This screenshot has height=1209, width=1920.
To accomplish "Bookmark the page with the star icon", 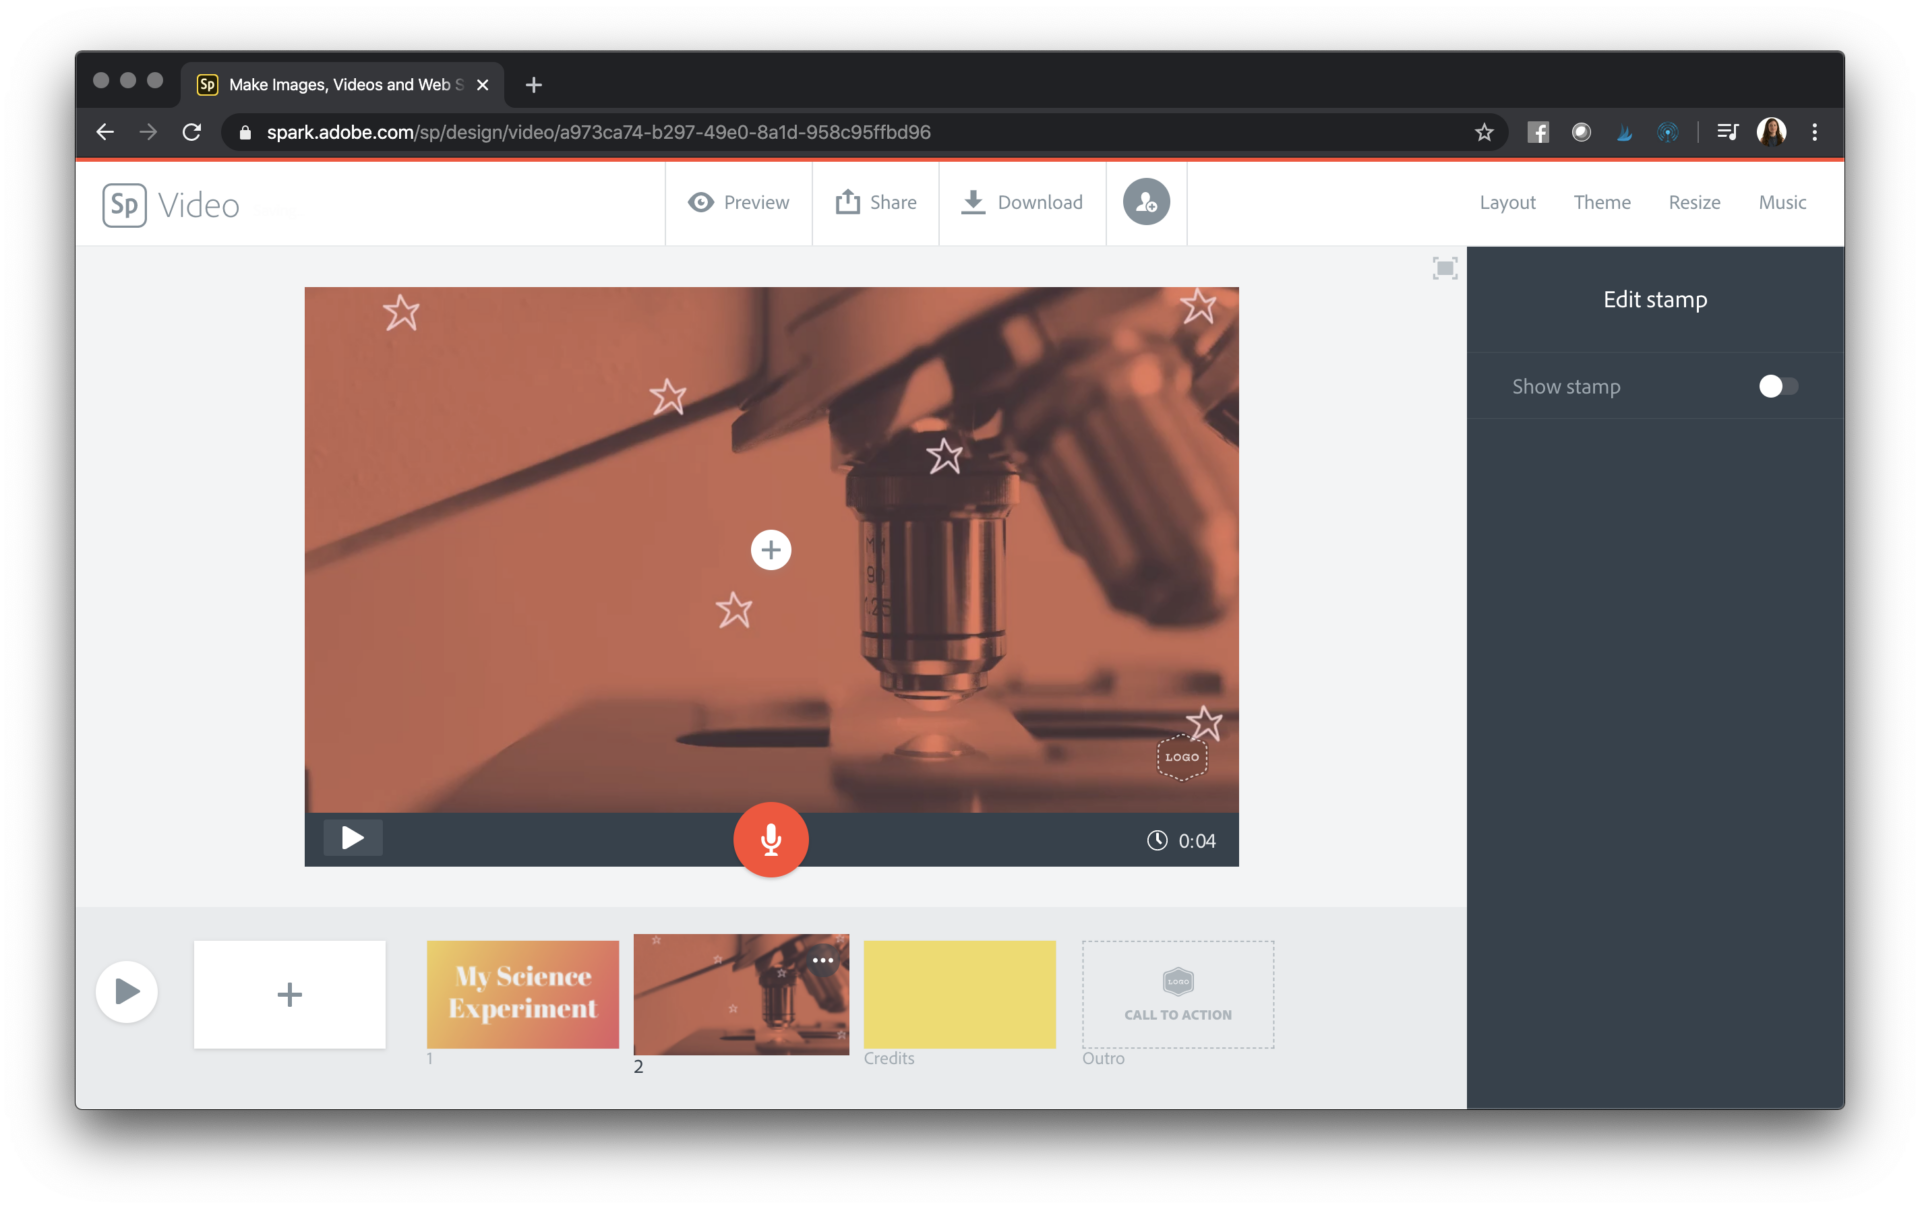I will click(x=1484, y=131).
